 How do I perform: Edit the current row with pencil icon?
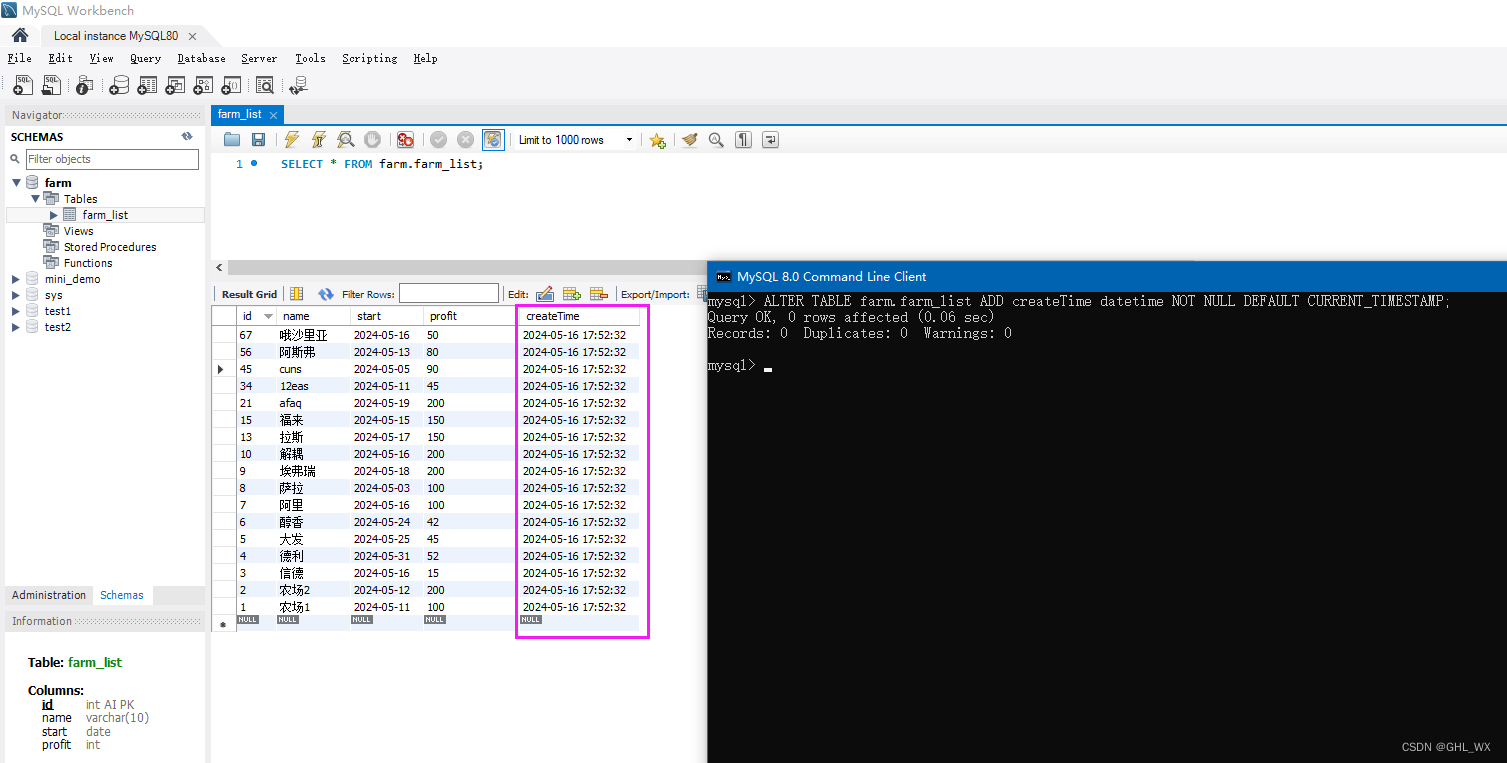coord(545,294)
